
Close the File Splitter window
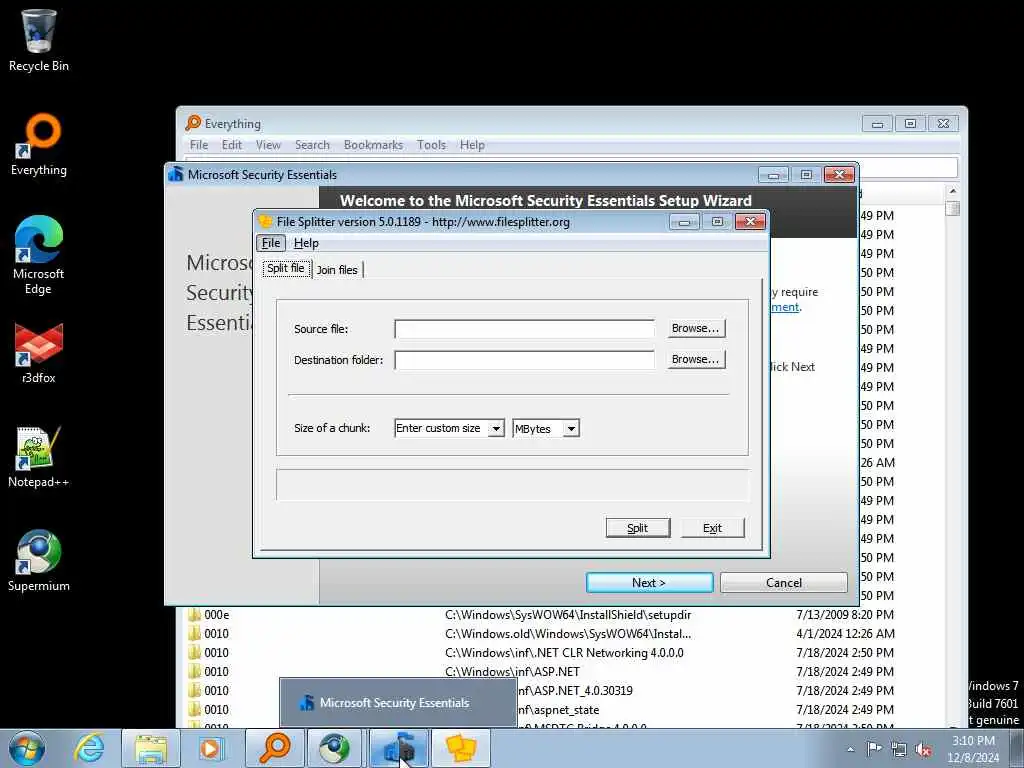tap(750, 222)
